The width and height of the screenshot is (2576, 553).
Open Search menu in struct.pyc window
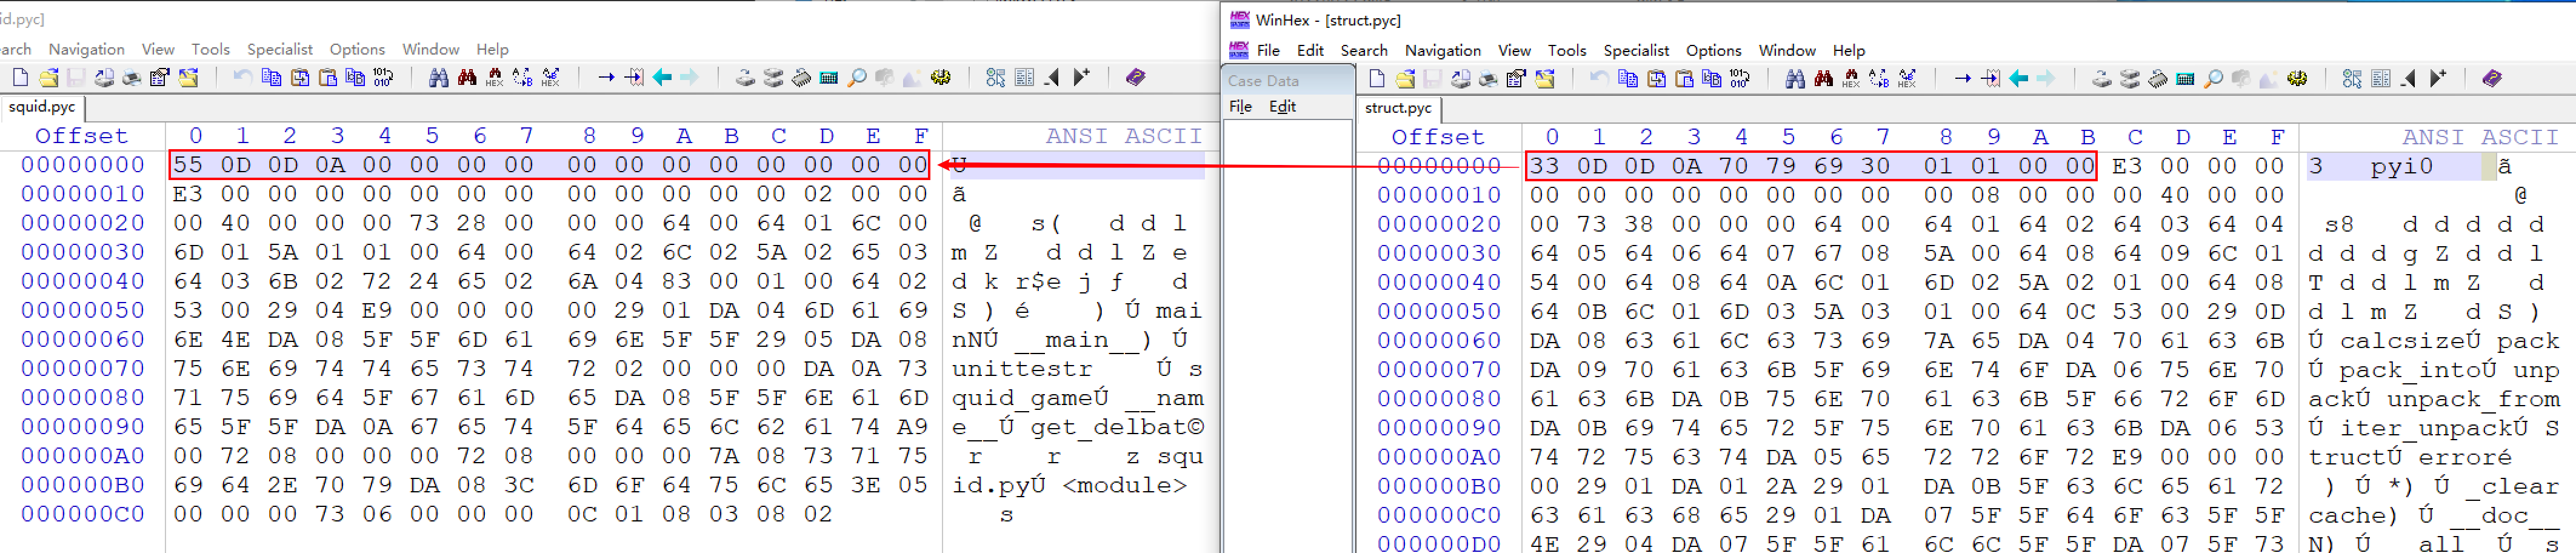pos(1364,50)
